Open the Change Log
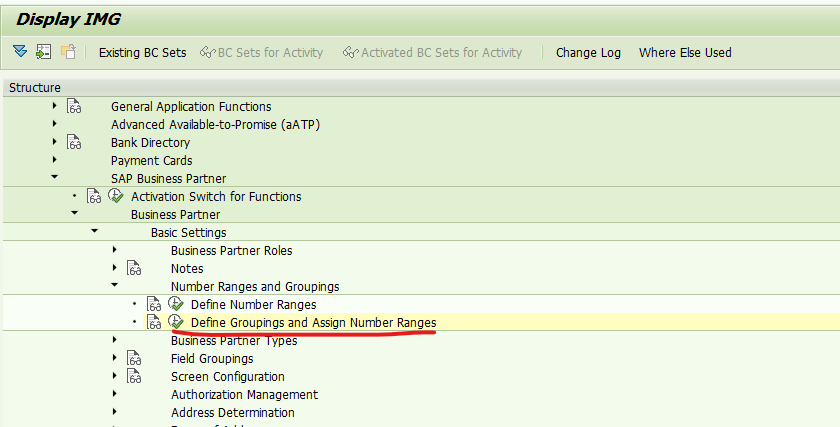Viewport: 840px width, 427px height. click(x=588, y=53)
